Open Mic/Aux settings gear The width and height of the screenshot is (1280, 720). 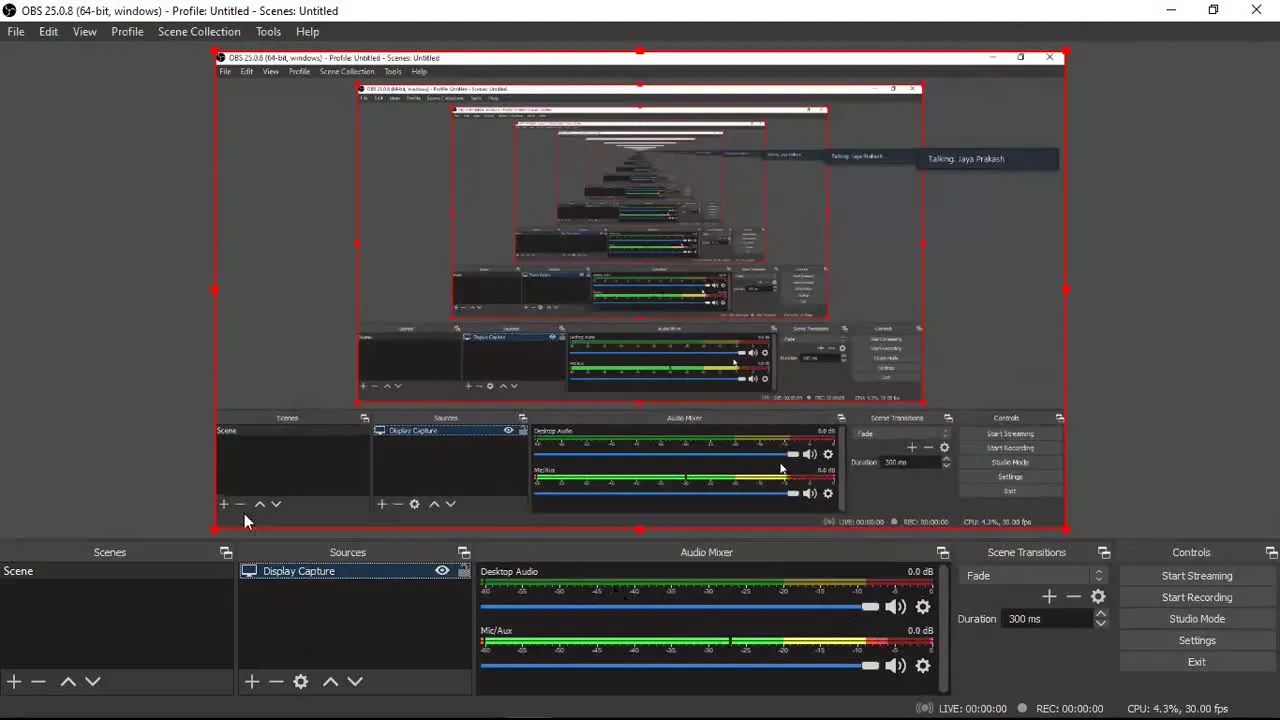click(923, 665)
